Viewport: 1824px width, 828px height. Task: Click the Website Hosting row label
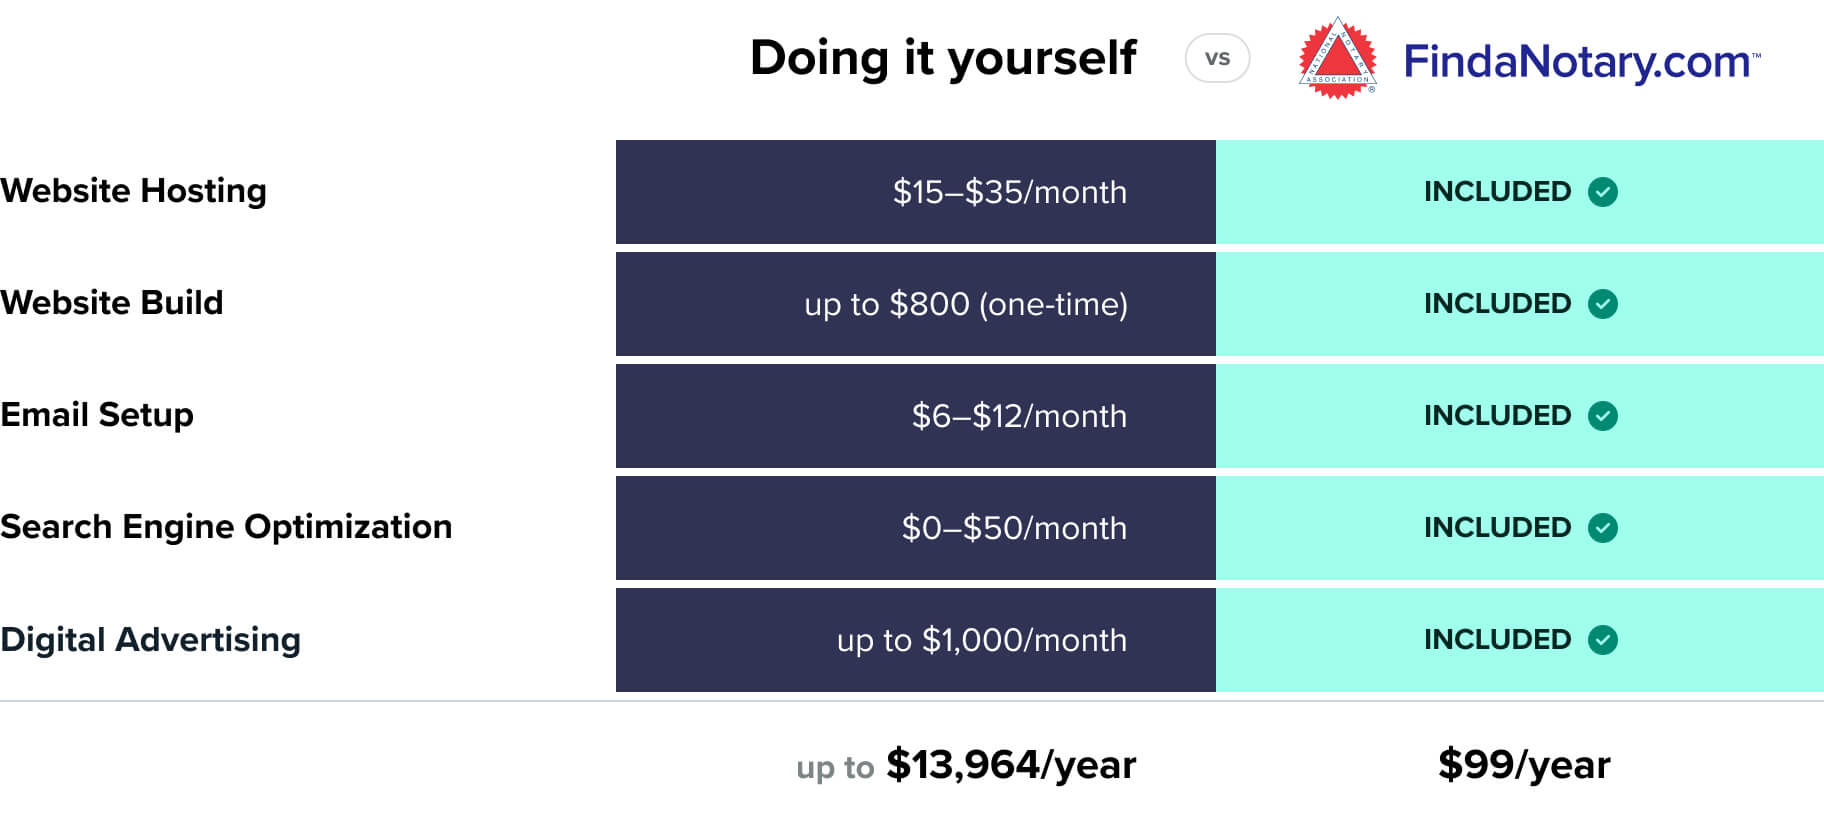pyautogui.click(x=134, y=190)
